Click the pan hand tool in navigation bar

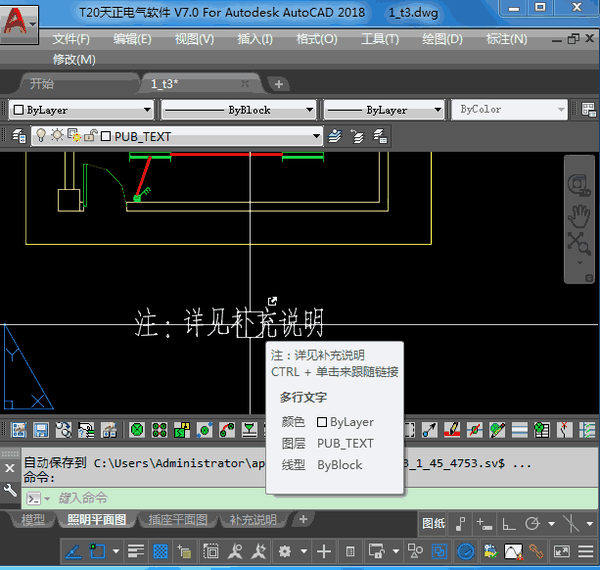click(580, 215)
